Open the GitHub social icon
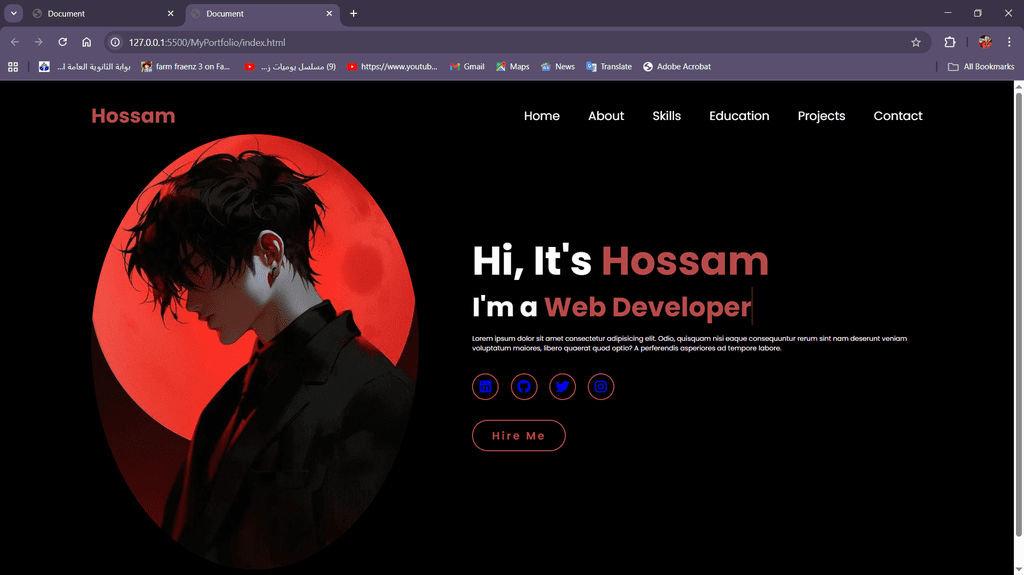 click(524, 386)
